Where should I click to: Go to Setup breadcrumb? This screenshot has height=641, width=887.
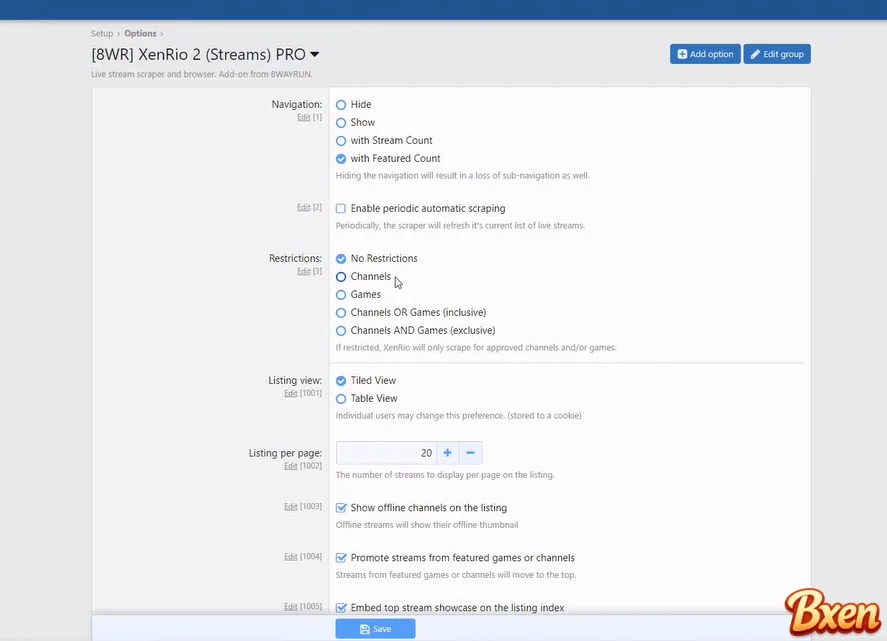coord(102,33)
